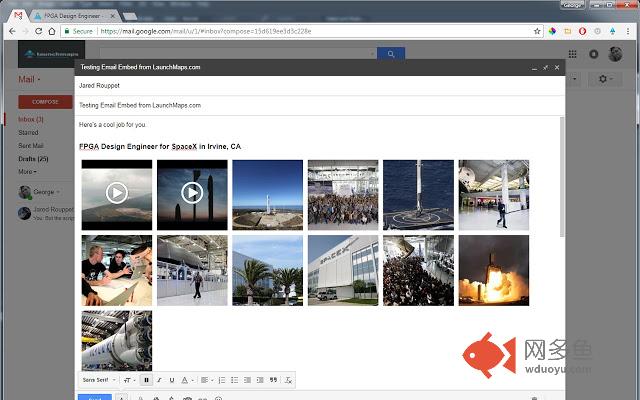Screen dimensions: 640x400
Task: Click the email subject field
Action: click(x=320, y=105)
